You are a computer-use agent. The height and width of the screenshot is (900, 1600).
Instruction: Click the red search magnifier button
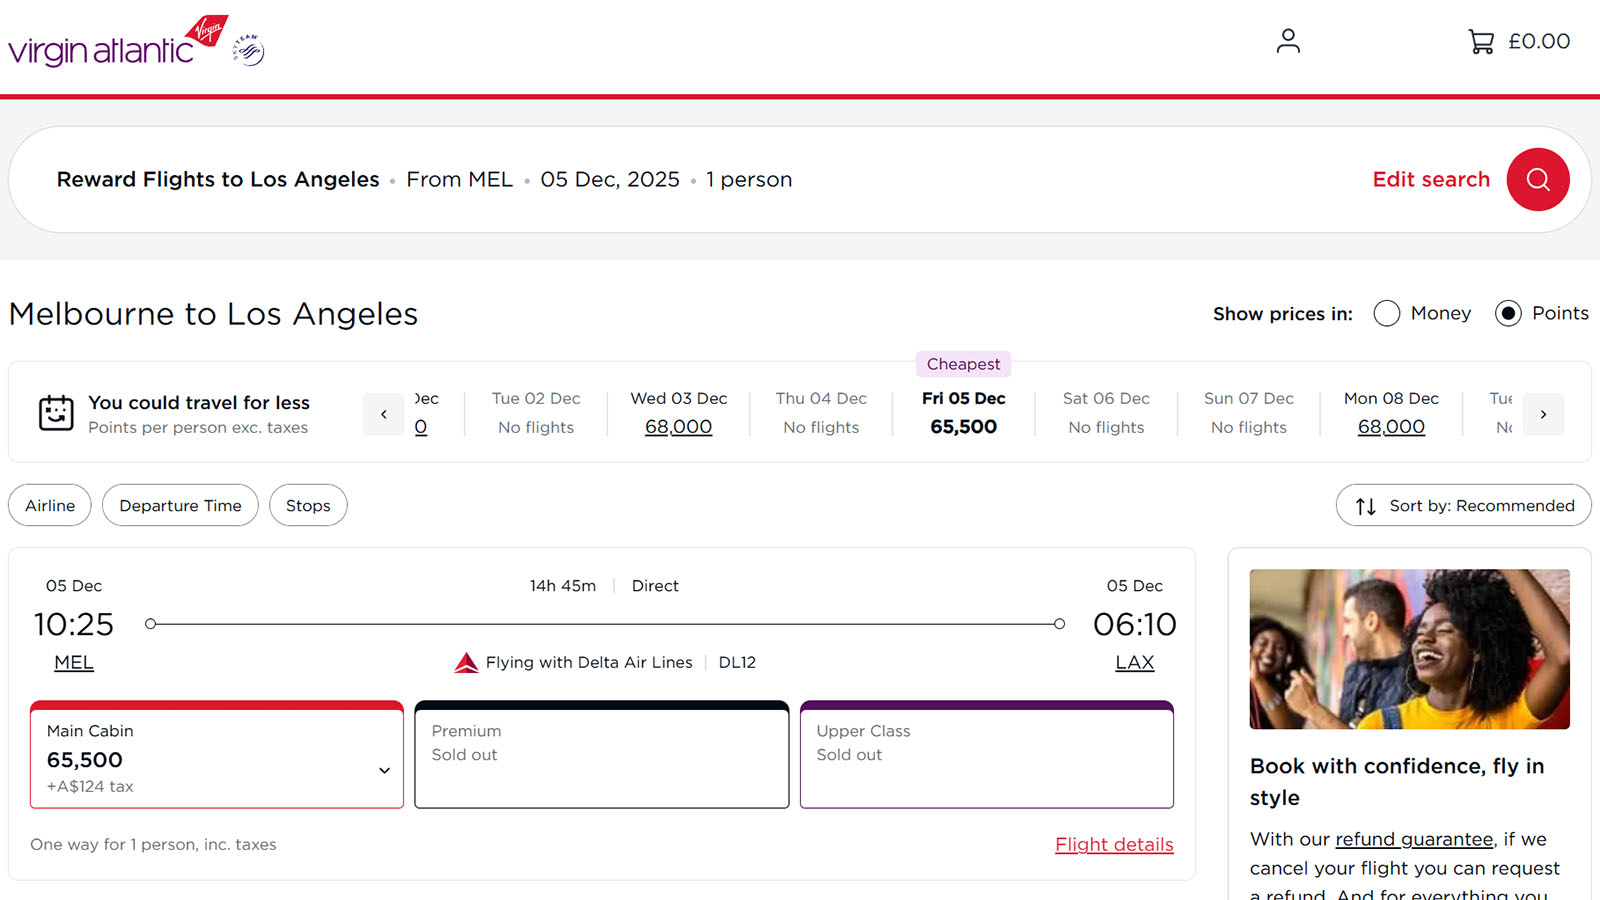click(1538, 179)
